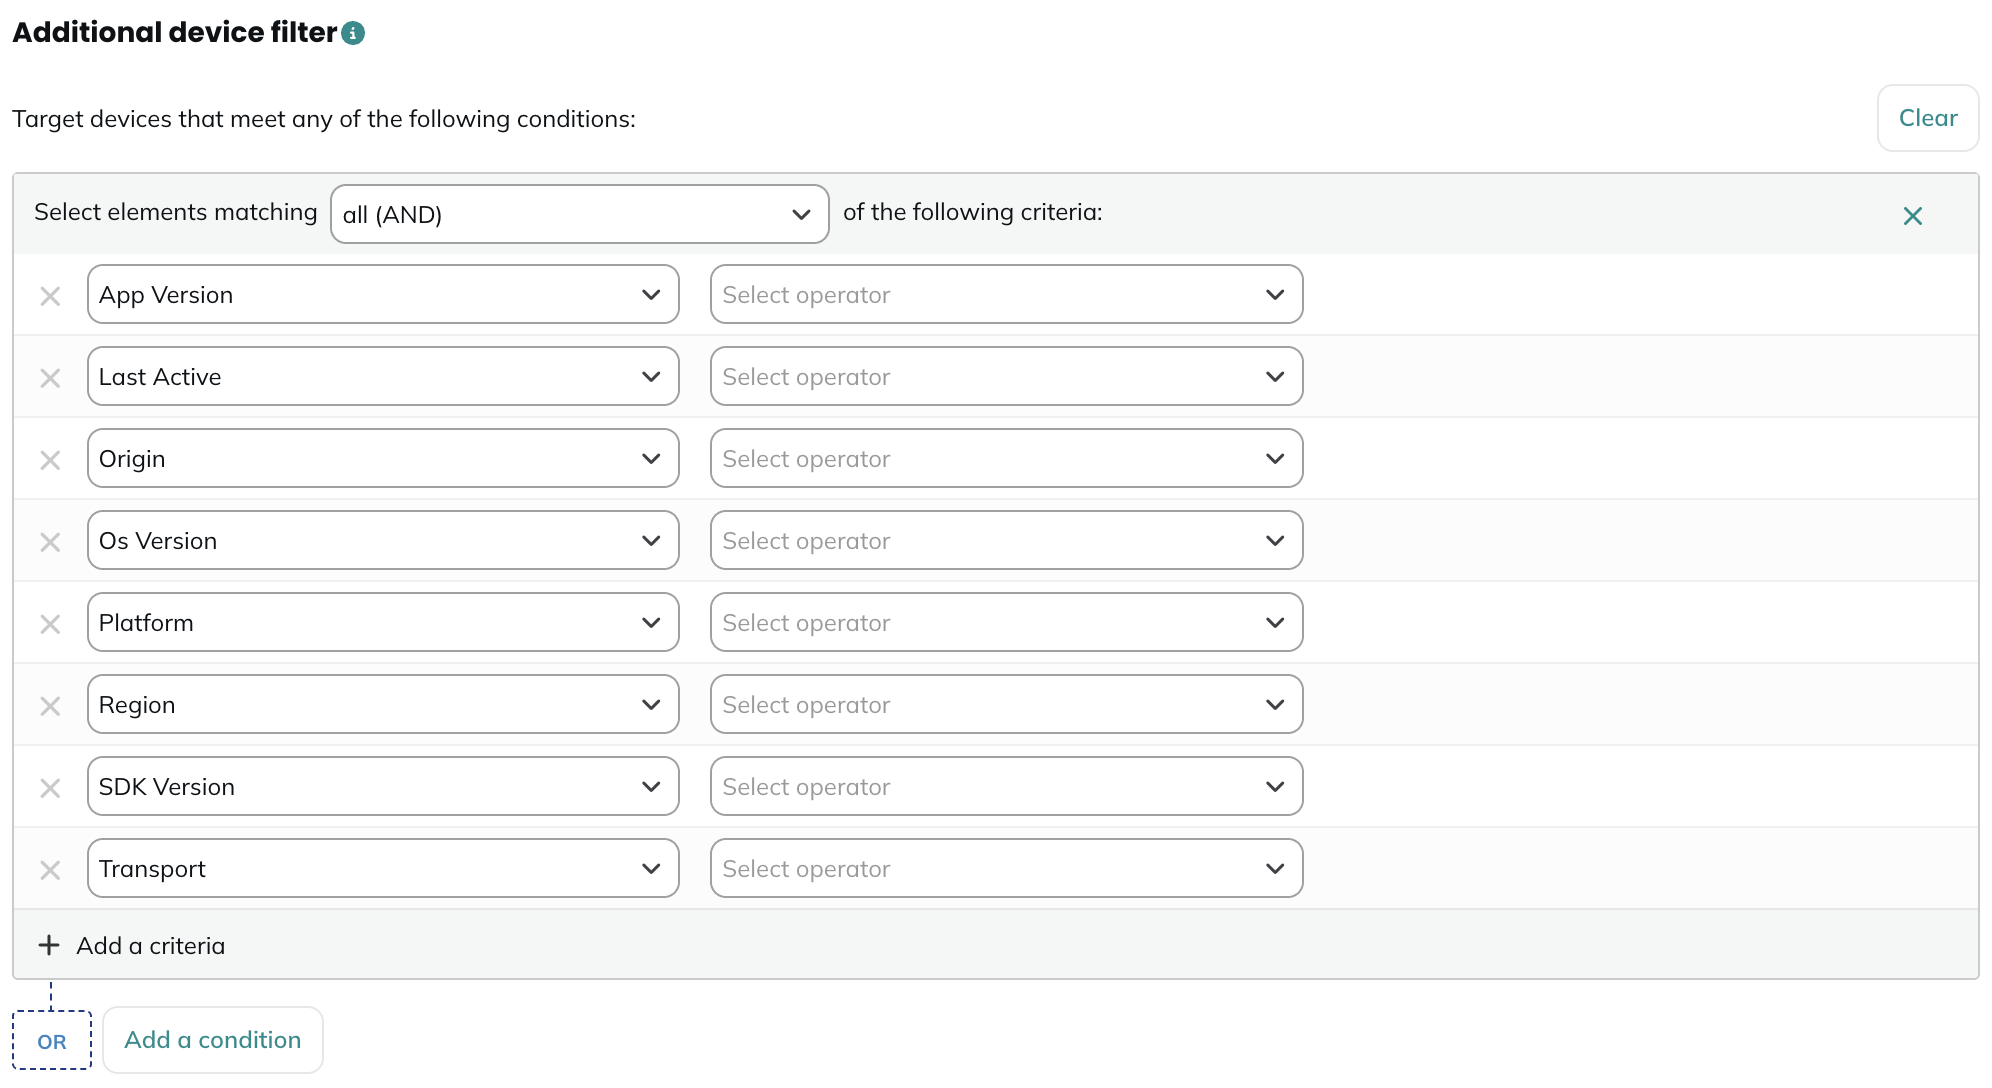Viewport: 1992px width, 1088px height.
Task: Remove the SDK Version criteria row
Action: tap(50, 788)
